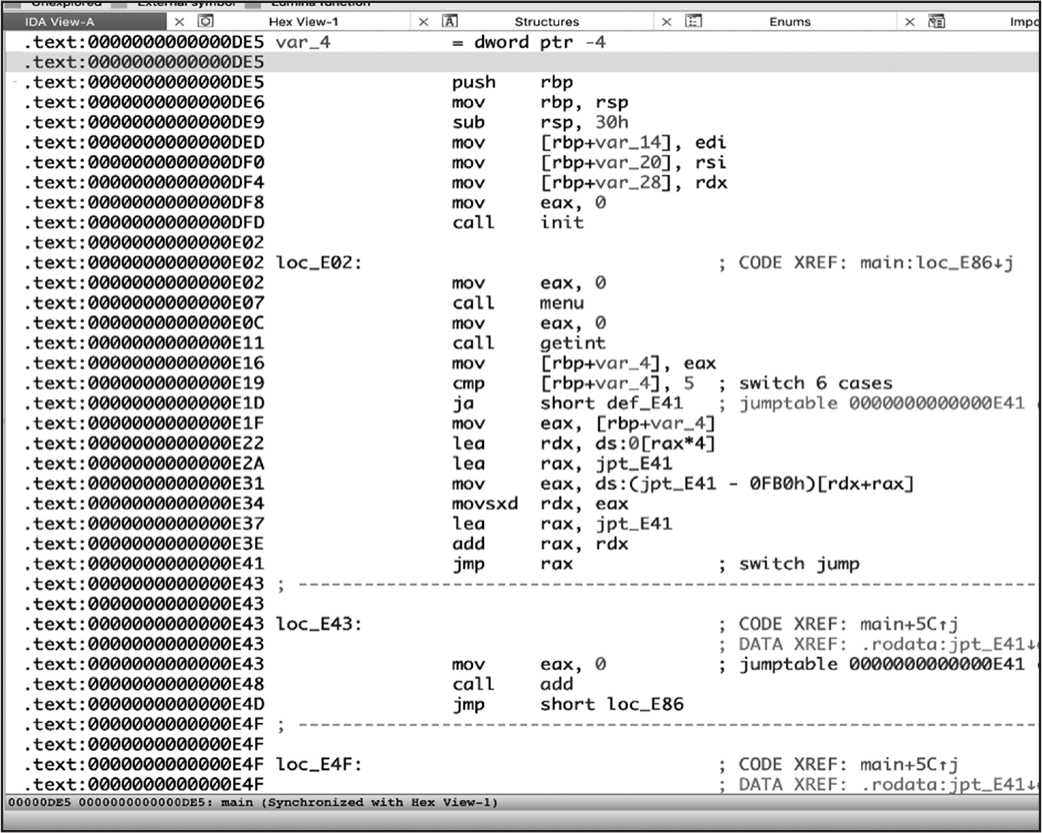Click getint in the call getint instruction
1042x833 pixels.
pyautogui.click(x=572, y=343)
